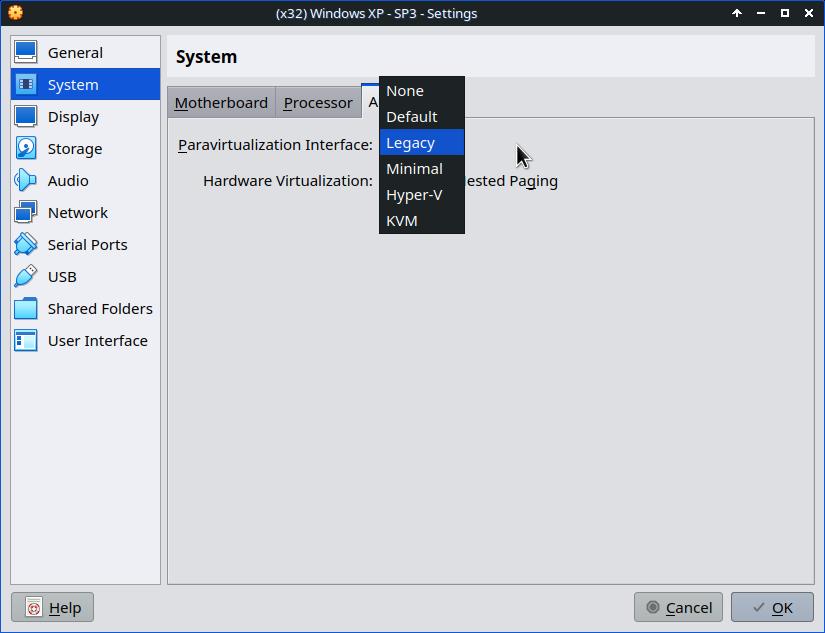Viewport: 825px width, 633px height.
Task: Click the General monitor icon
Action: pos(26,53)
